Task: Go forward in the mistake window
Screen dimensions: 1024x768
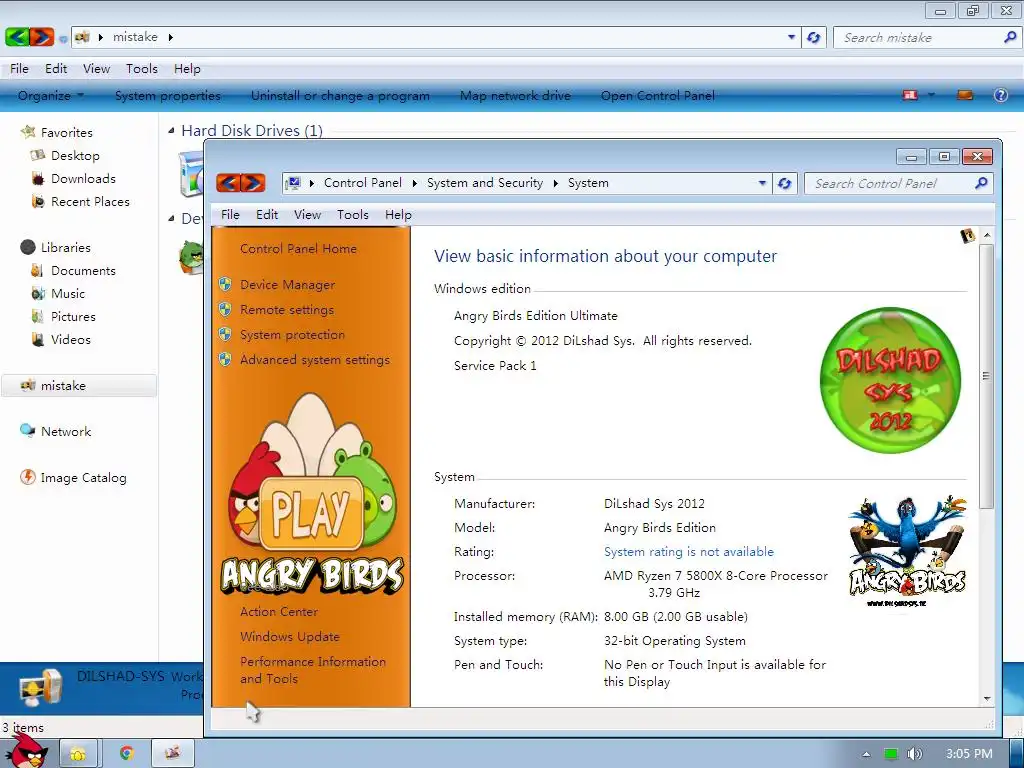Action: pyautogui.click(x=42, y=37)
